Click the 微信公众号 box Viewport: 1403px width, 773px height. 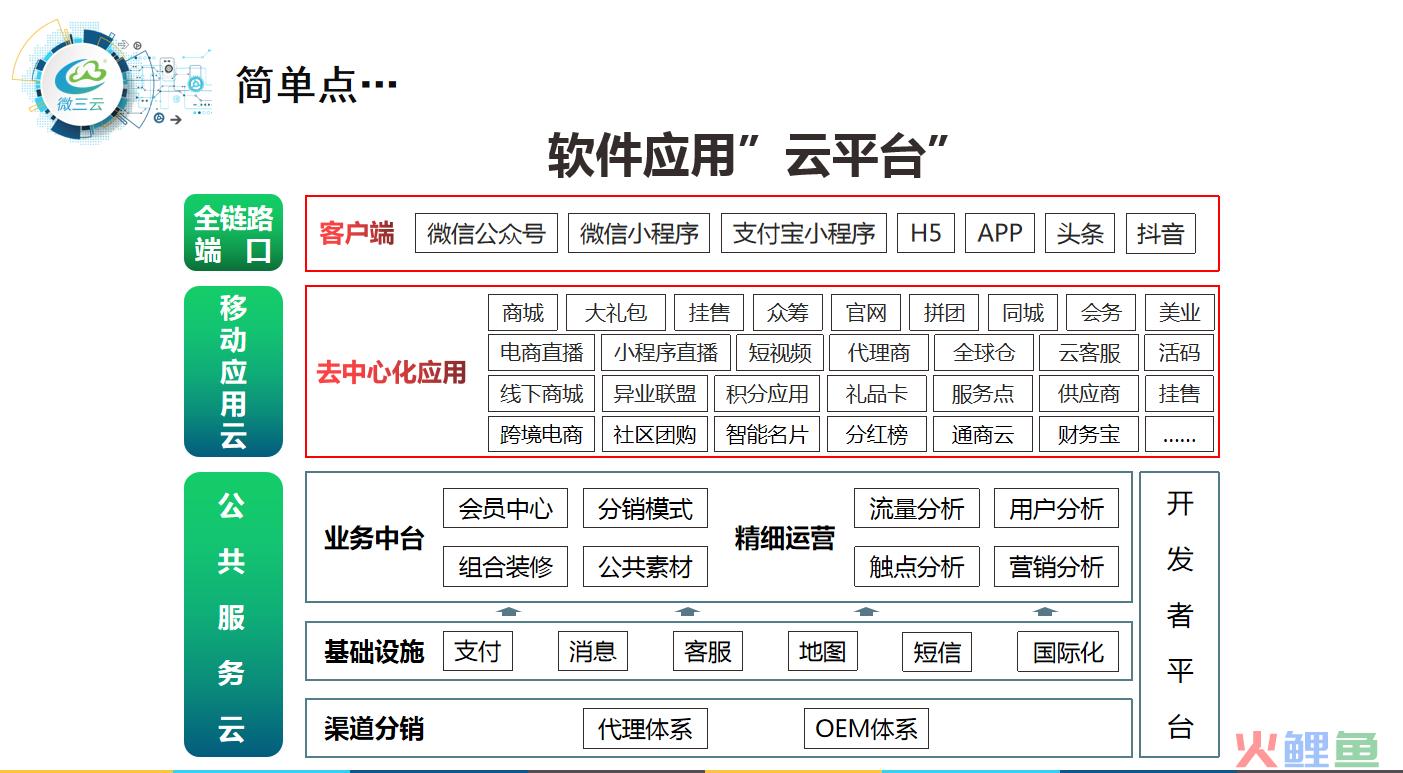point(486,233)
